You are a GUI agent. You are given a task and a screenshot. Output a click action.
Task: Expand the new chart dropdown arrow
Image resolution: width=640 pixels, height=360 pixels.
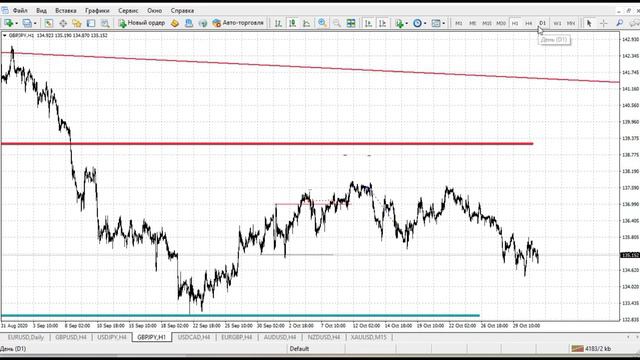(17, 23)
